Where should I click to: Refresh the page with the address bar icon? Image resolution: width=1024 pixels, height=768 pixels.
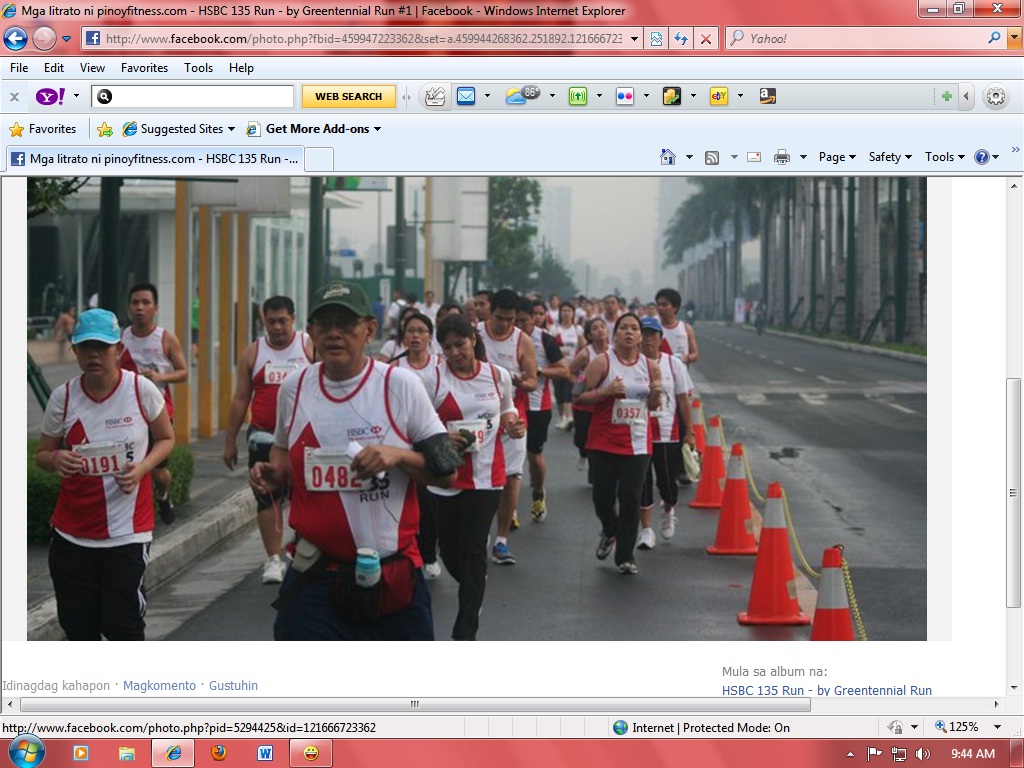(679, 38)
